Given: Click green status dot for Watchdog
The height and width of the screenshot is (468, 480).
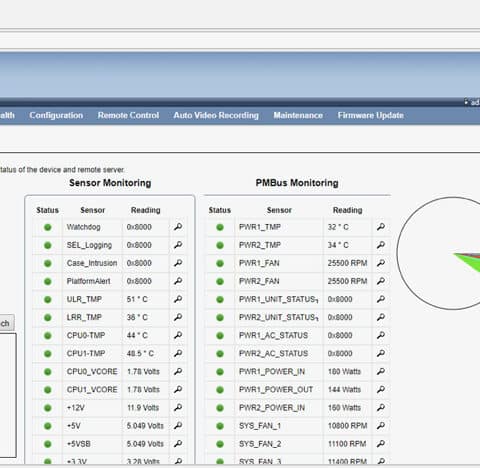Looking at the screenshot, I should point(48,227).
